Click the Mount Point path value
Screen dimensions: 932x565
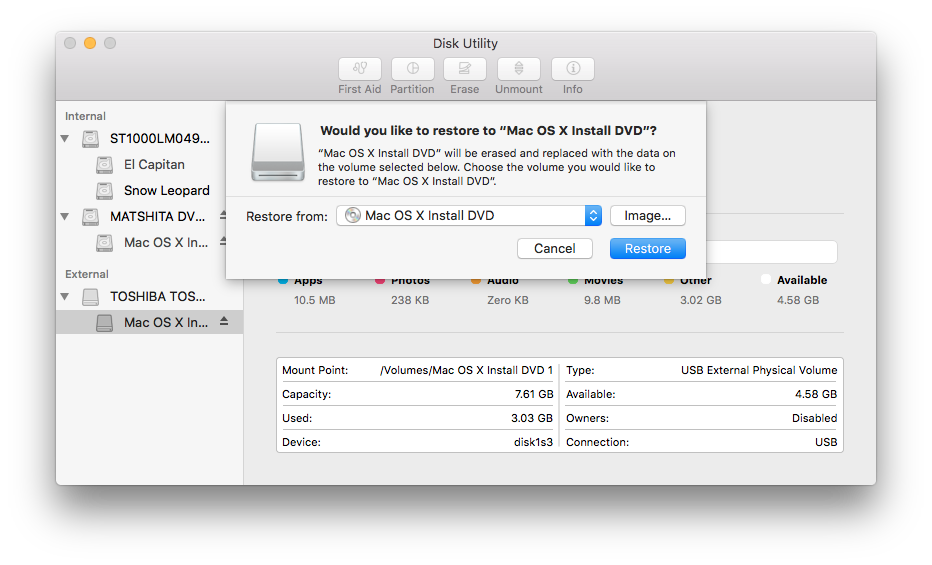point(467,370)
